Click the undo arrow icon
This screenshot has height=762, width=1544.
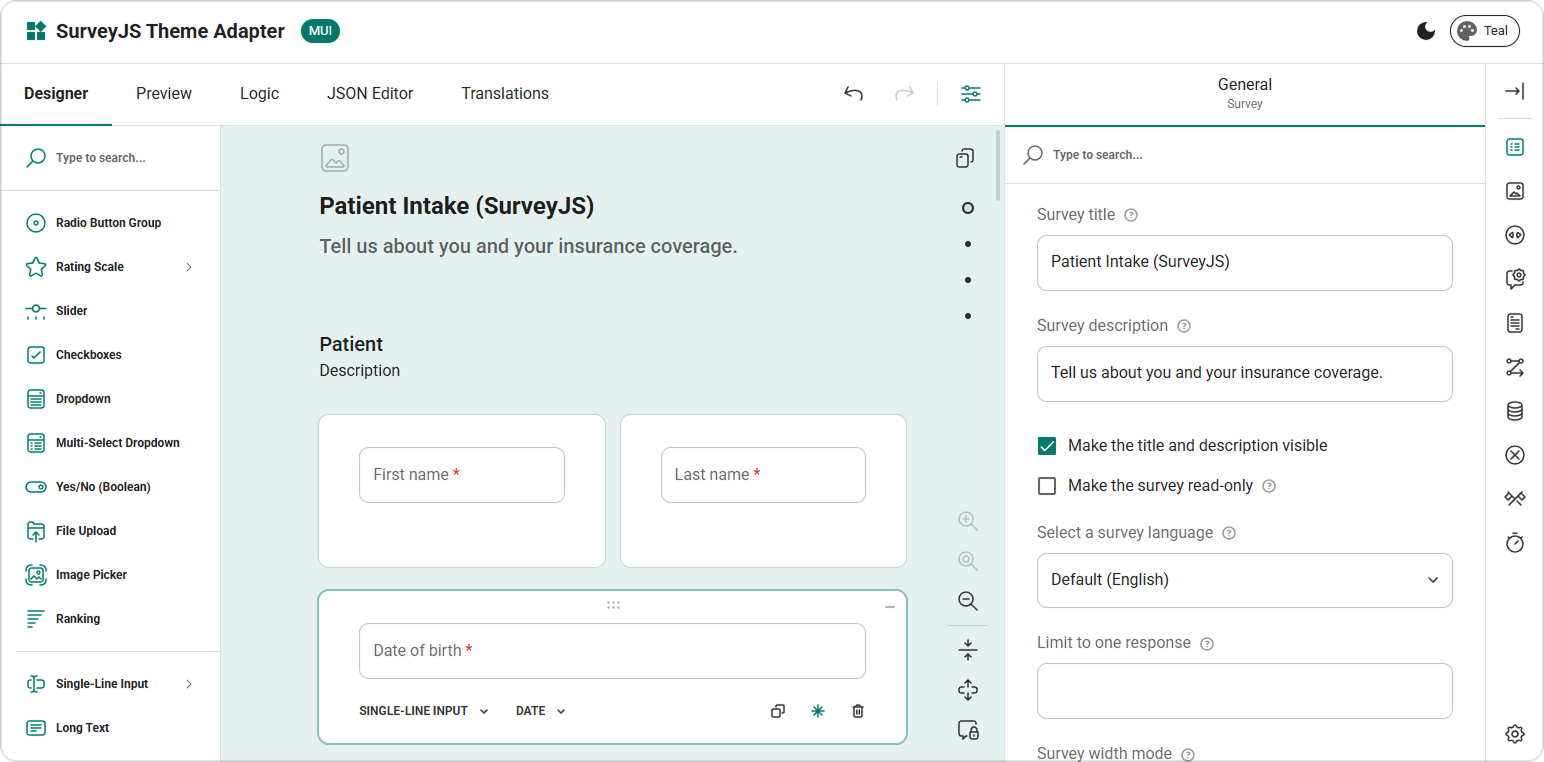tap(853, 94)
